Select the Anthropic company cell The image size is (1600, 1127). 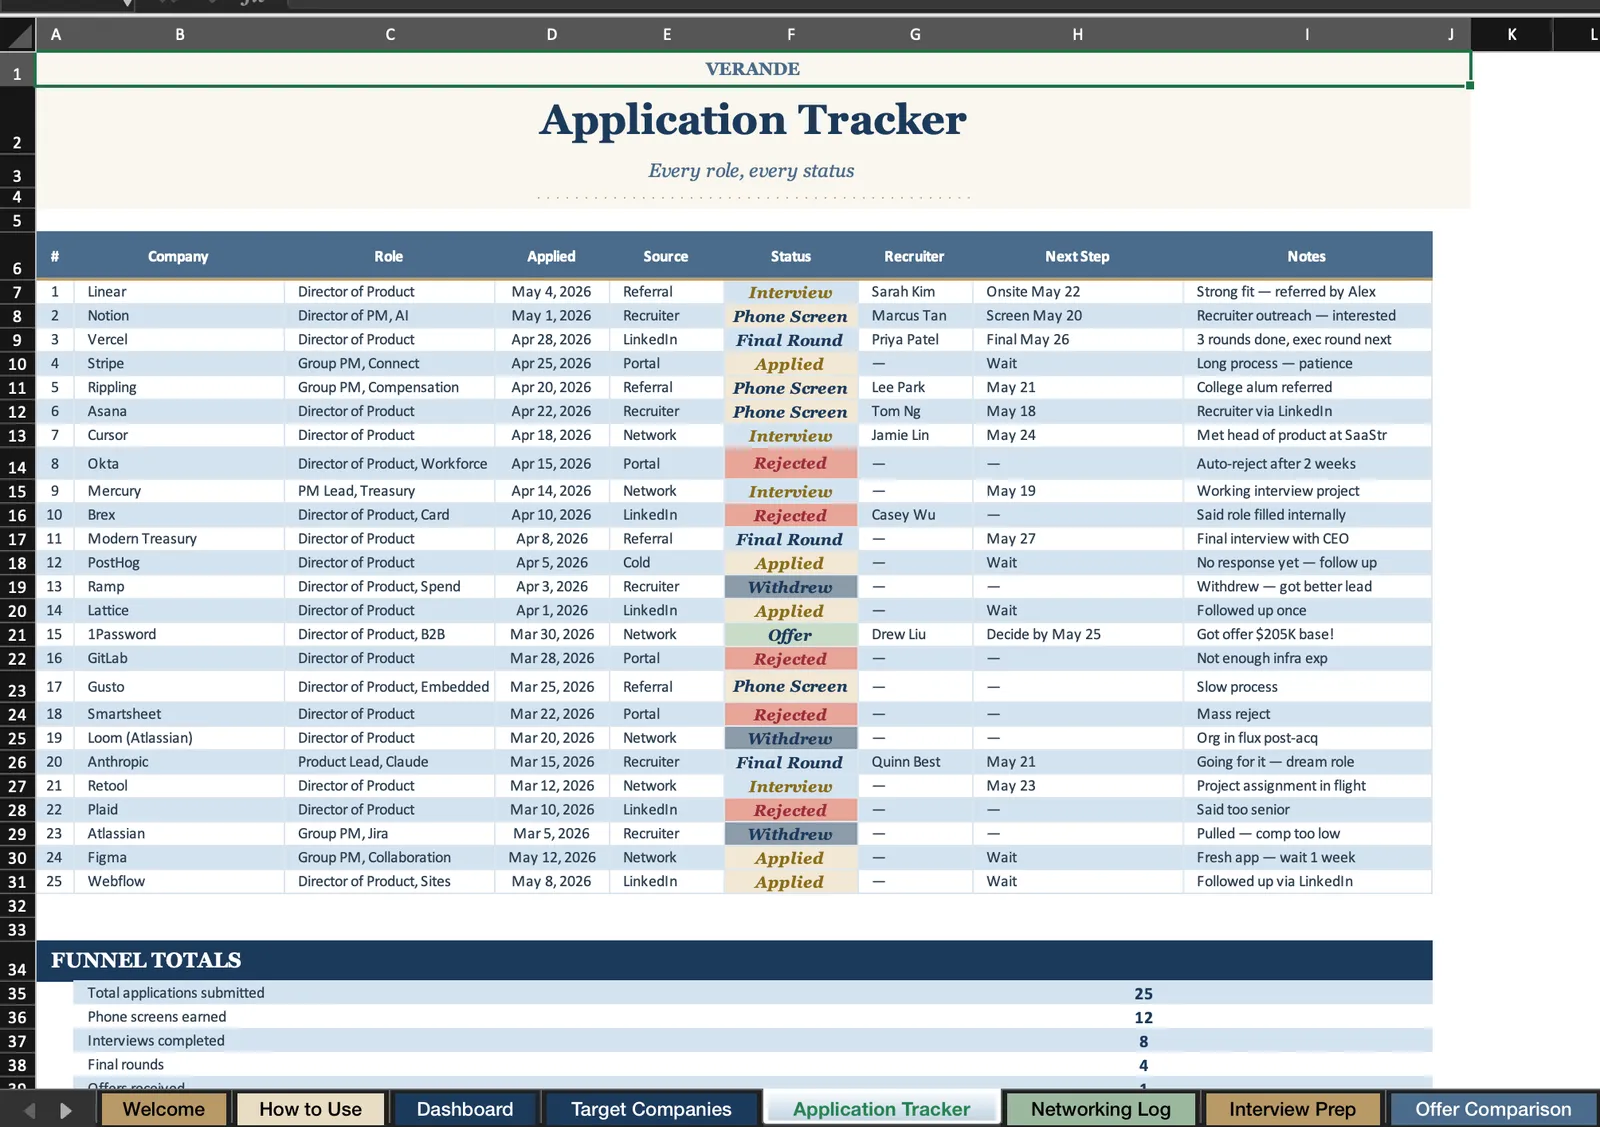tap(179, 762)
